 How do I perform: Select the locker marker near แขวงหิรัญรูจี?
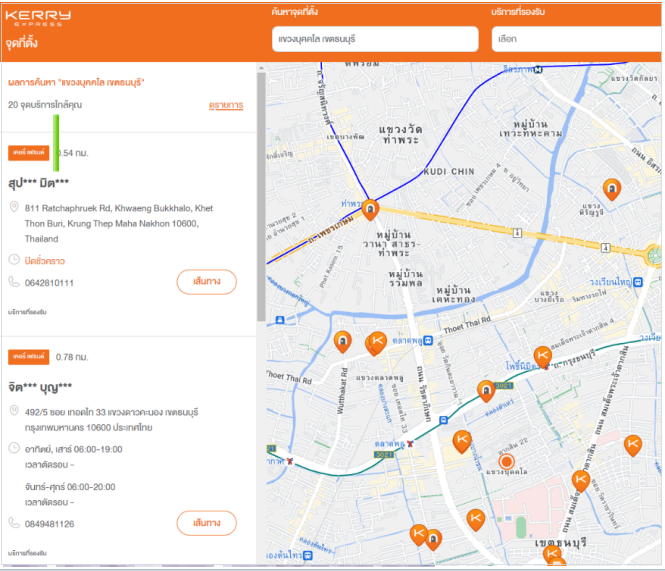[612, 189]
